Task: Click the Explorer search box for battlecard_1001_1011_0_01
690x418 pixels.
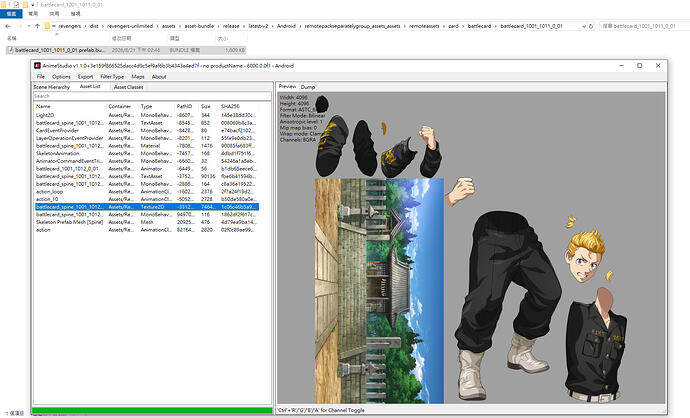Action: (644, 26)
